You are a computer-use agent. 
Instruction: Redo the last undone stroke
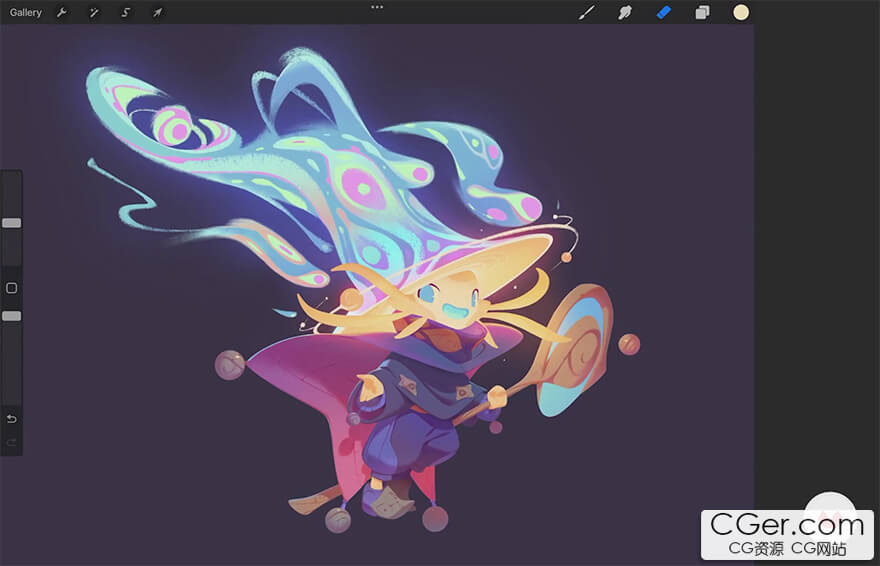point(11,443)
